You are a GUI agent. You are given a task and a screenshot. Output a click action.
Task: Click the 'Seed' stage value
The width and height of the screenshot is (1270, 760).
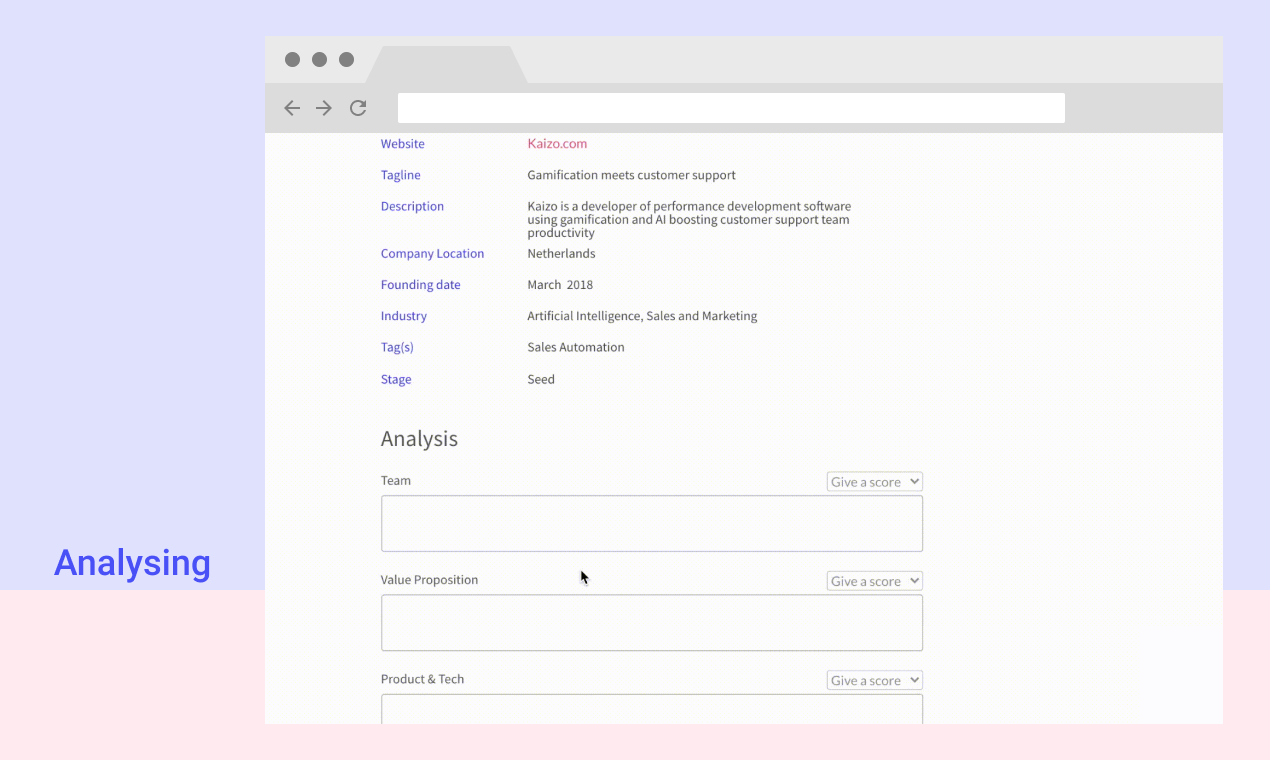coord(541,380)
